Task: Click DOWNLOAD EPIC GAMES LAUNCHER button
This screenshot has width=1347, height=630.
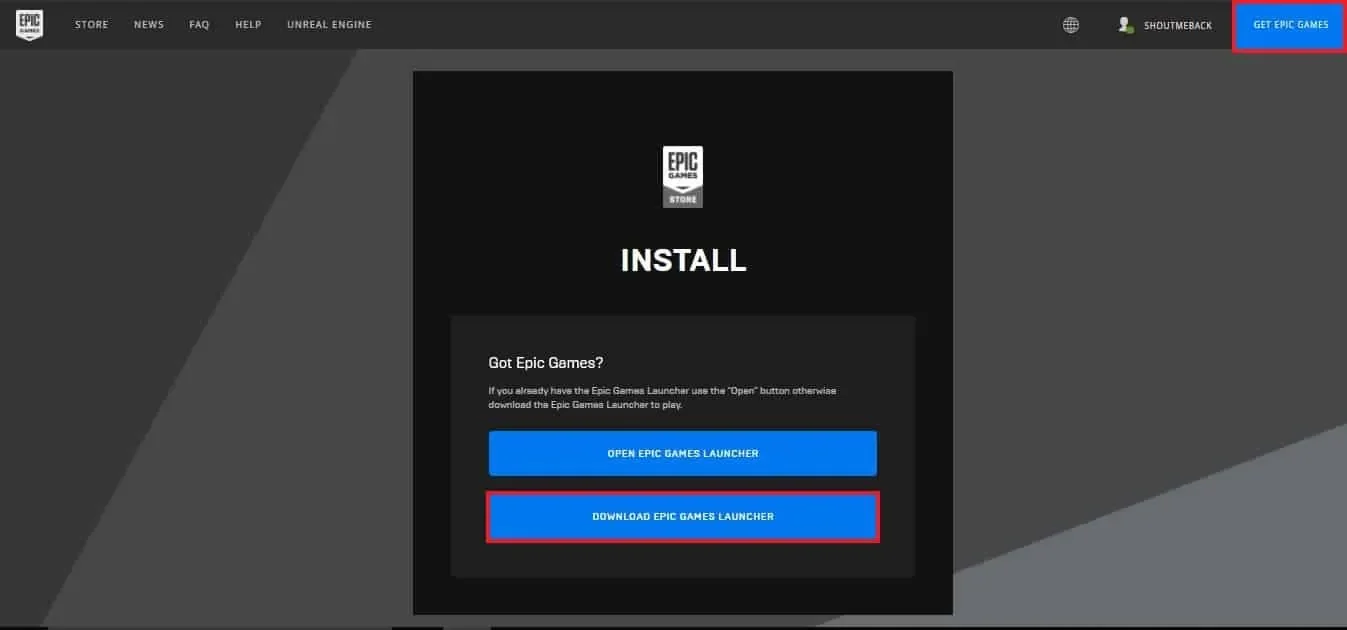Action: [x=683, y=517]
